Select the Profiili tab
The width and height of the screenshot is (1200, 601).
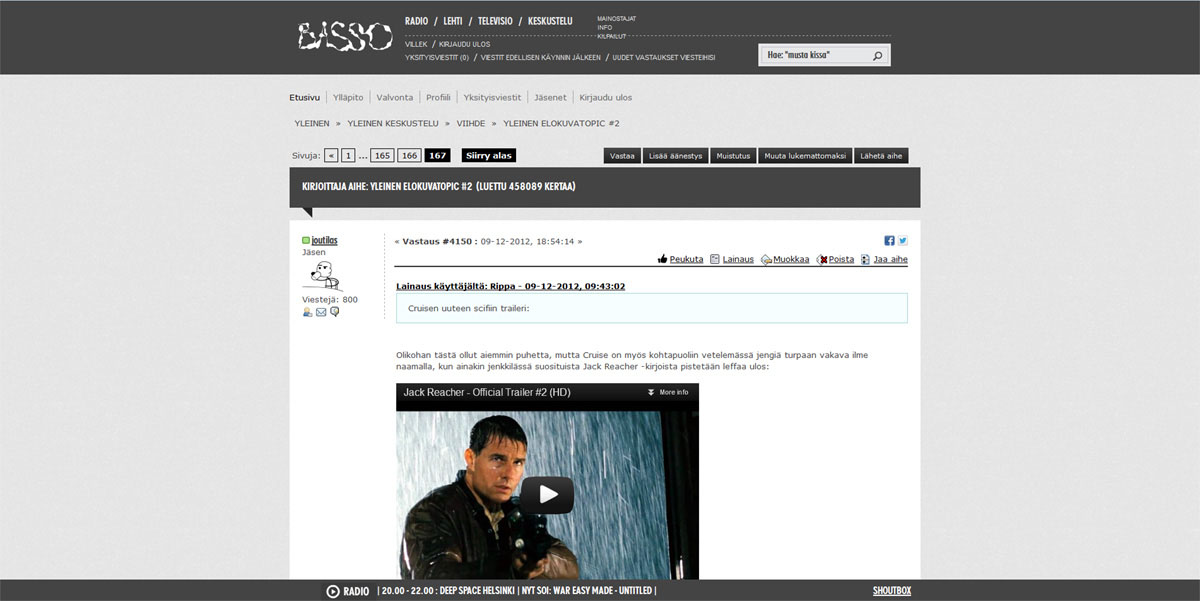(x=438, y=97)
